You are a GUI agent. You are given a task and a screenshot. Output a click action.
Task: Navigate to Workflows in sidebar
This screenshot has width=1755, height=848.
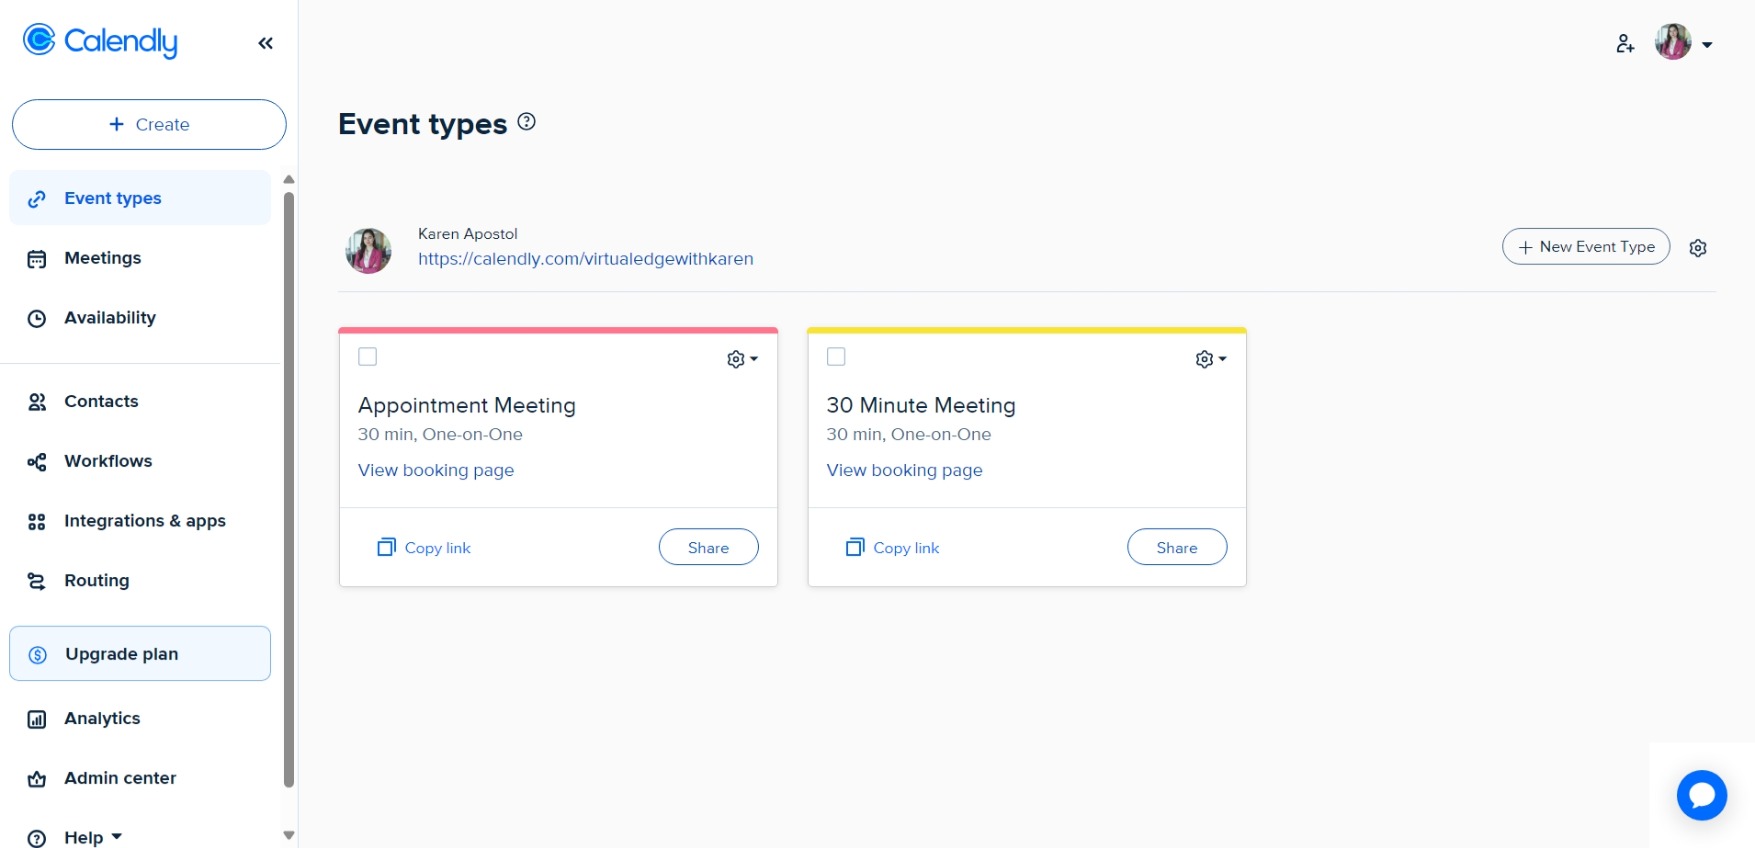[x=108, y=461]
